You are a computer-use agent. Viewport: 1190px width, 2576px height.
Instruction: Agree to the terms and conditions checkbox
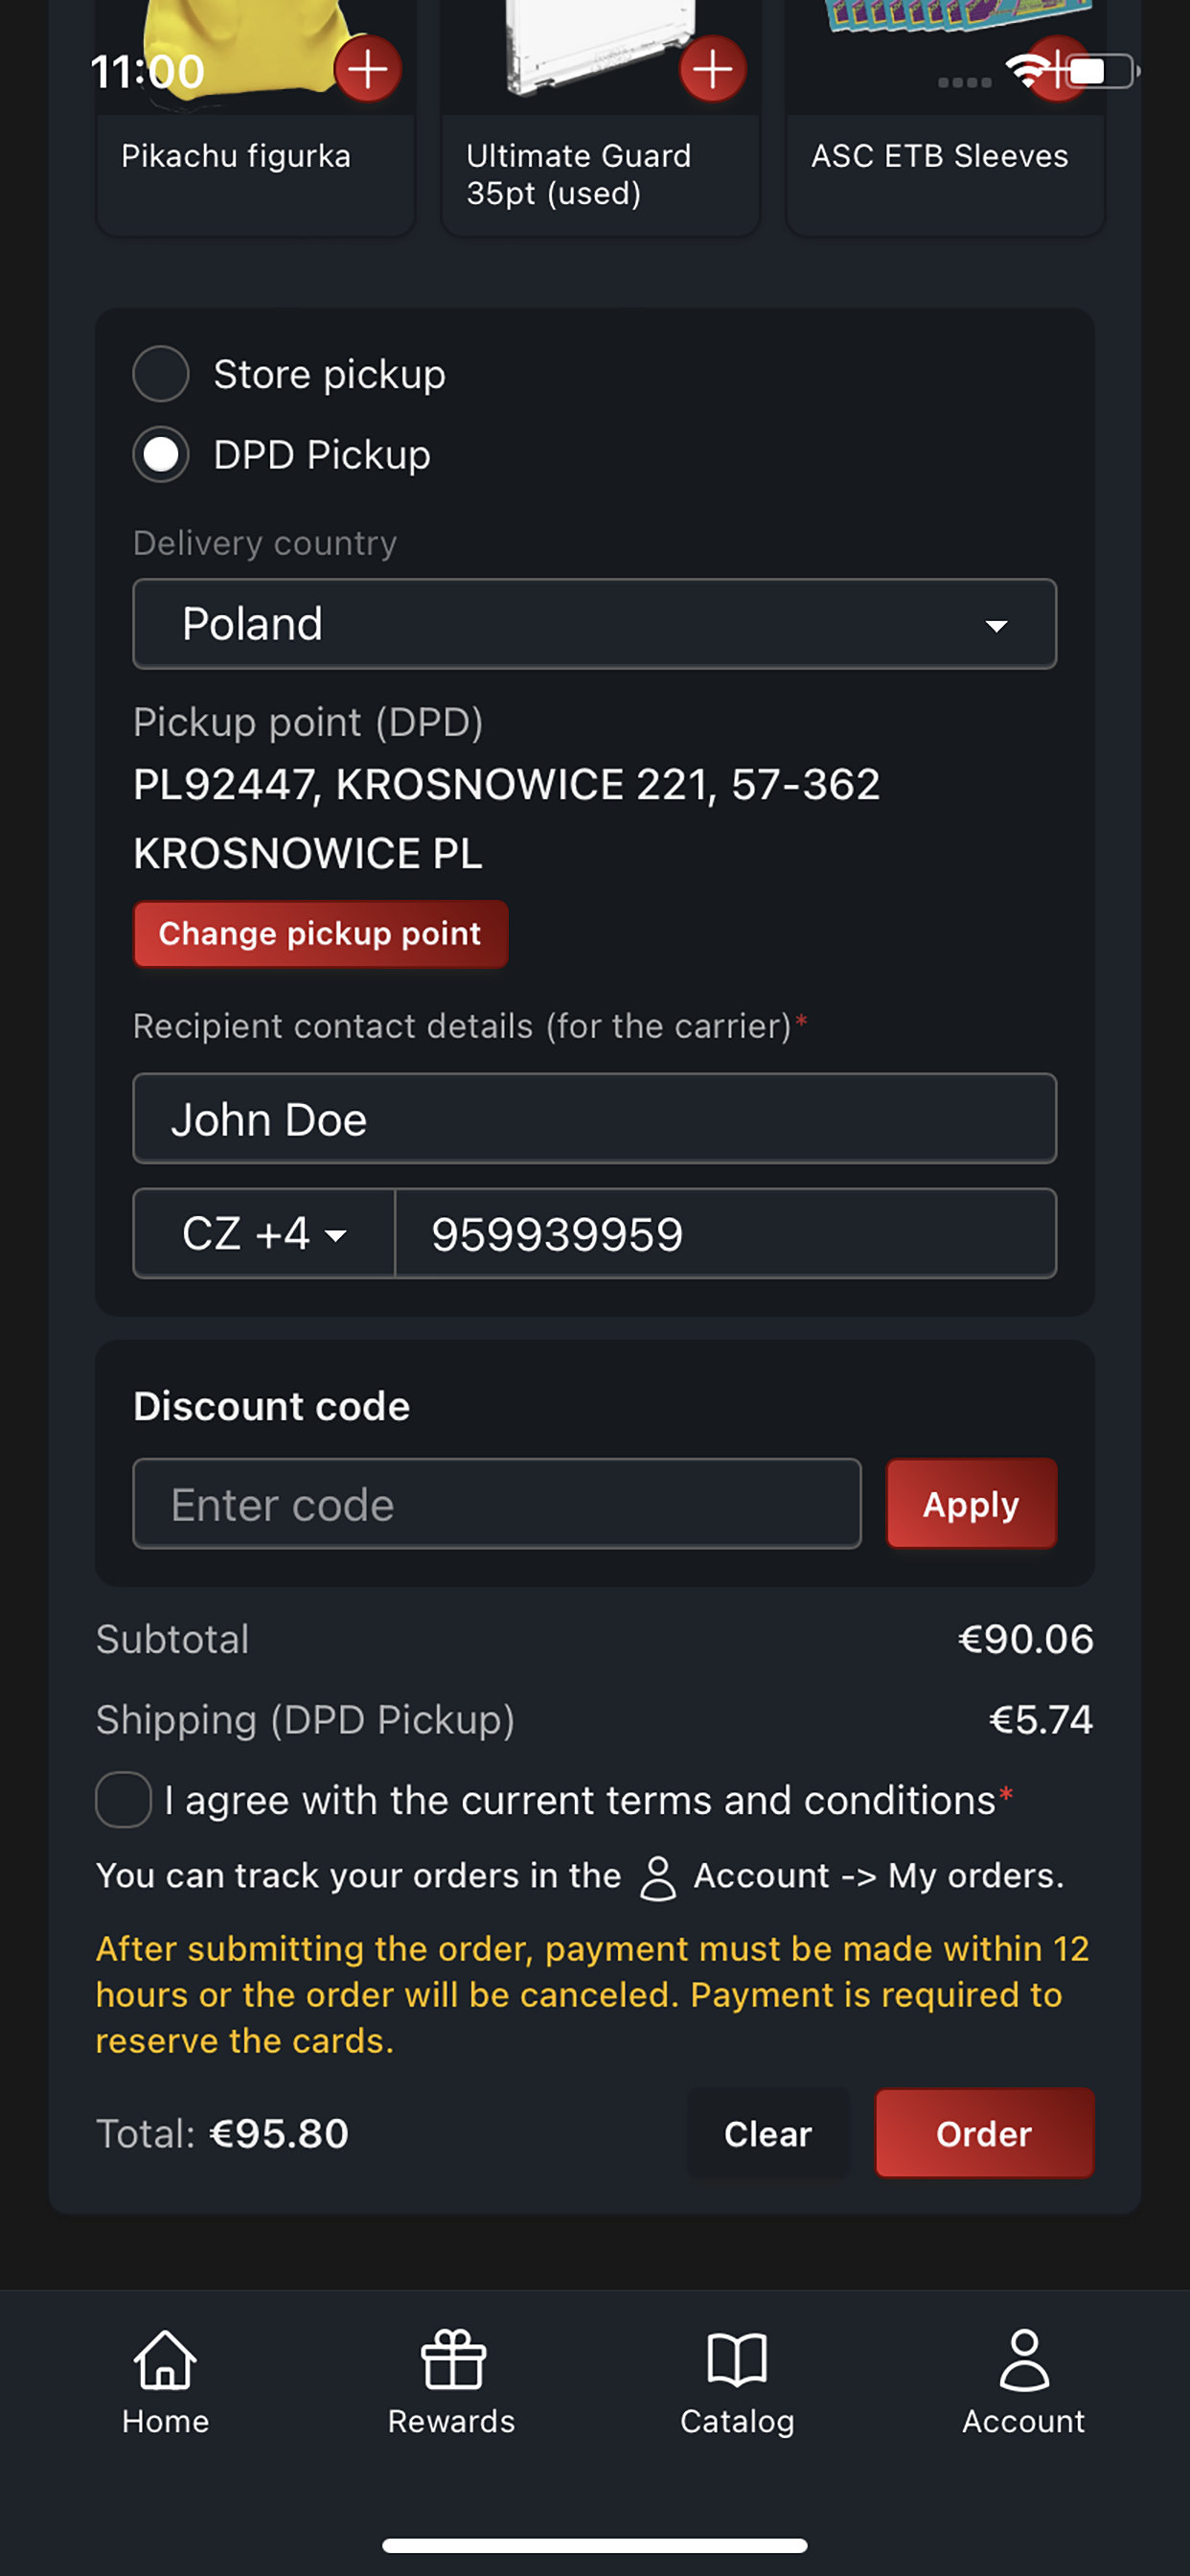[x=123, y=1800]
